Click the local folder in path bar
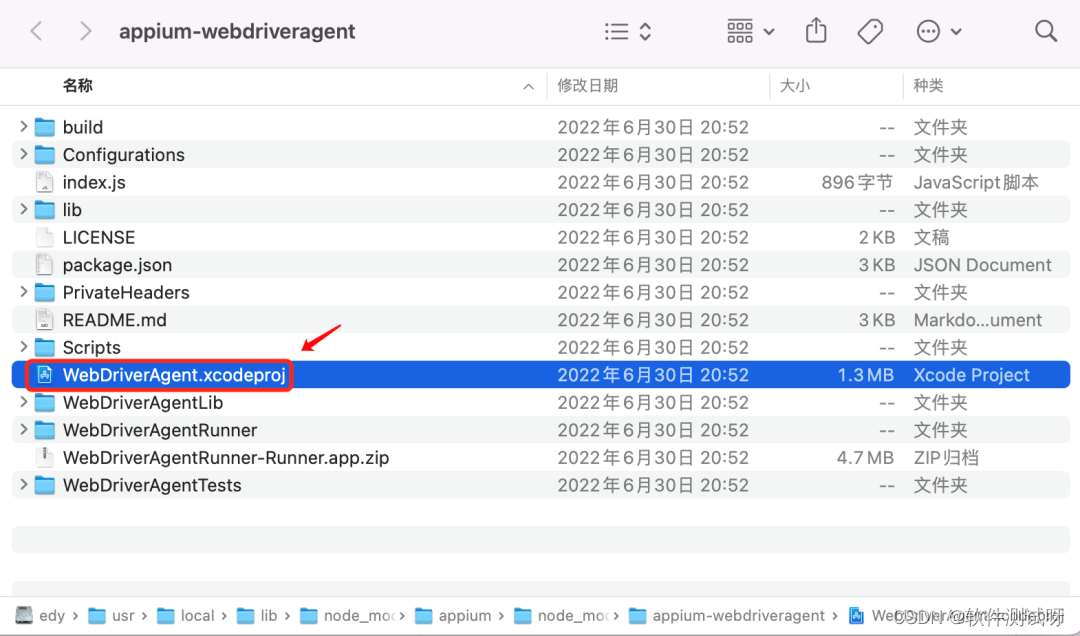This screenshot has width=1080, height=636. click(186, 615)
